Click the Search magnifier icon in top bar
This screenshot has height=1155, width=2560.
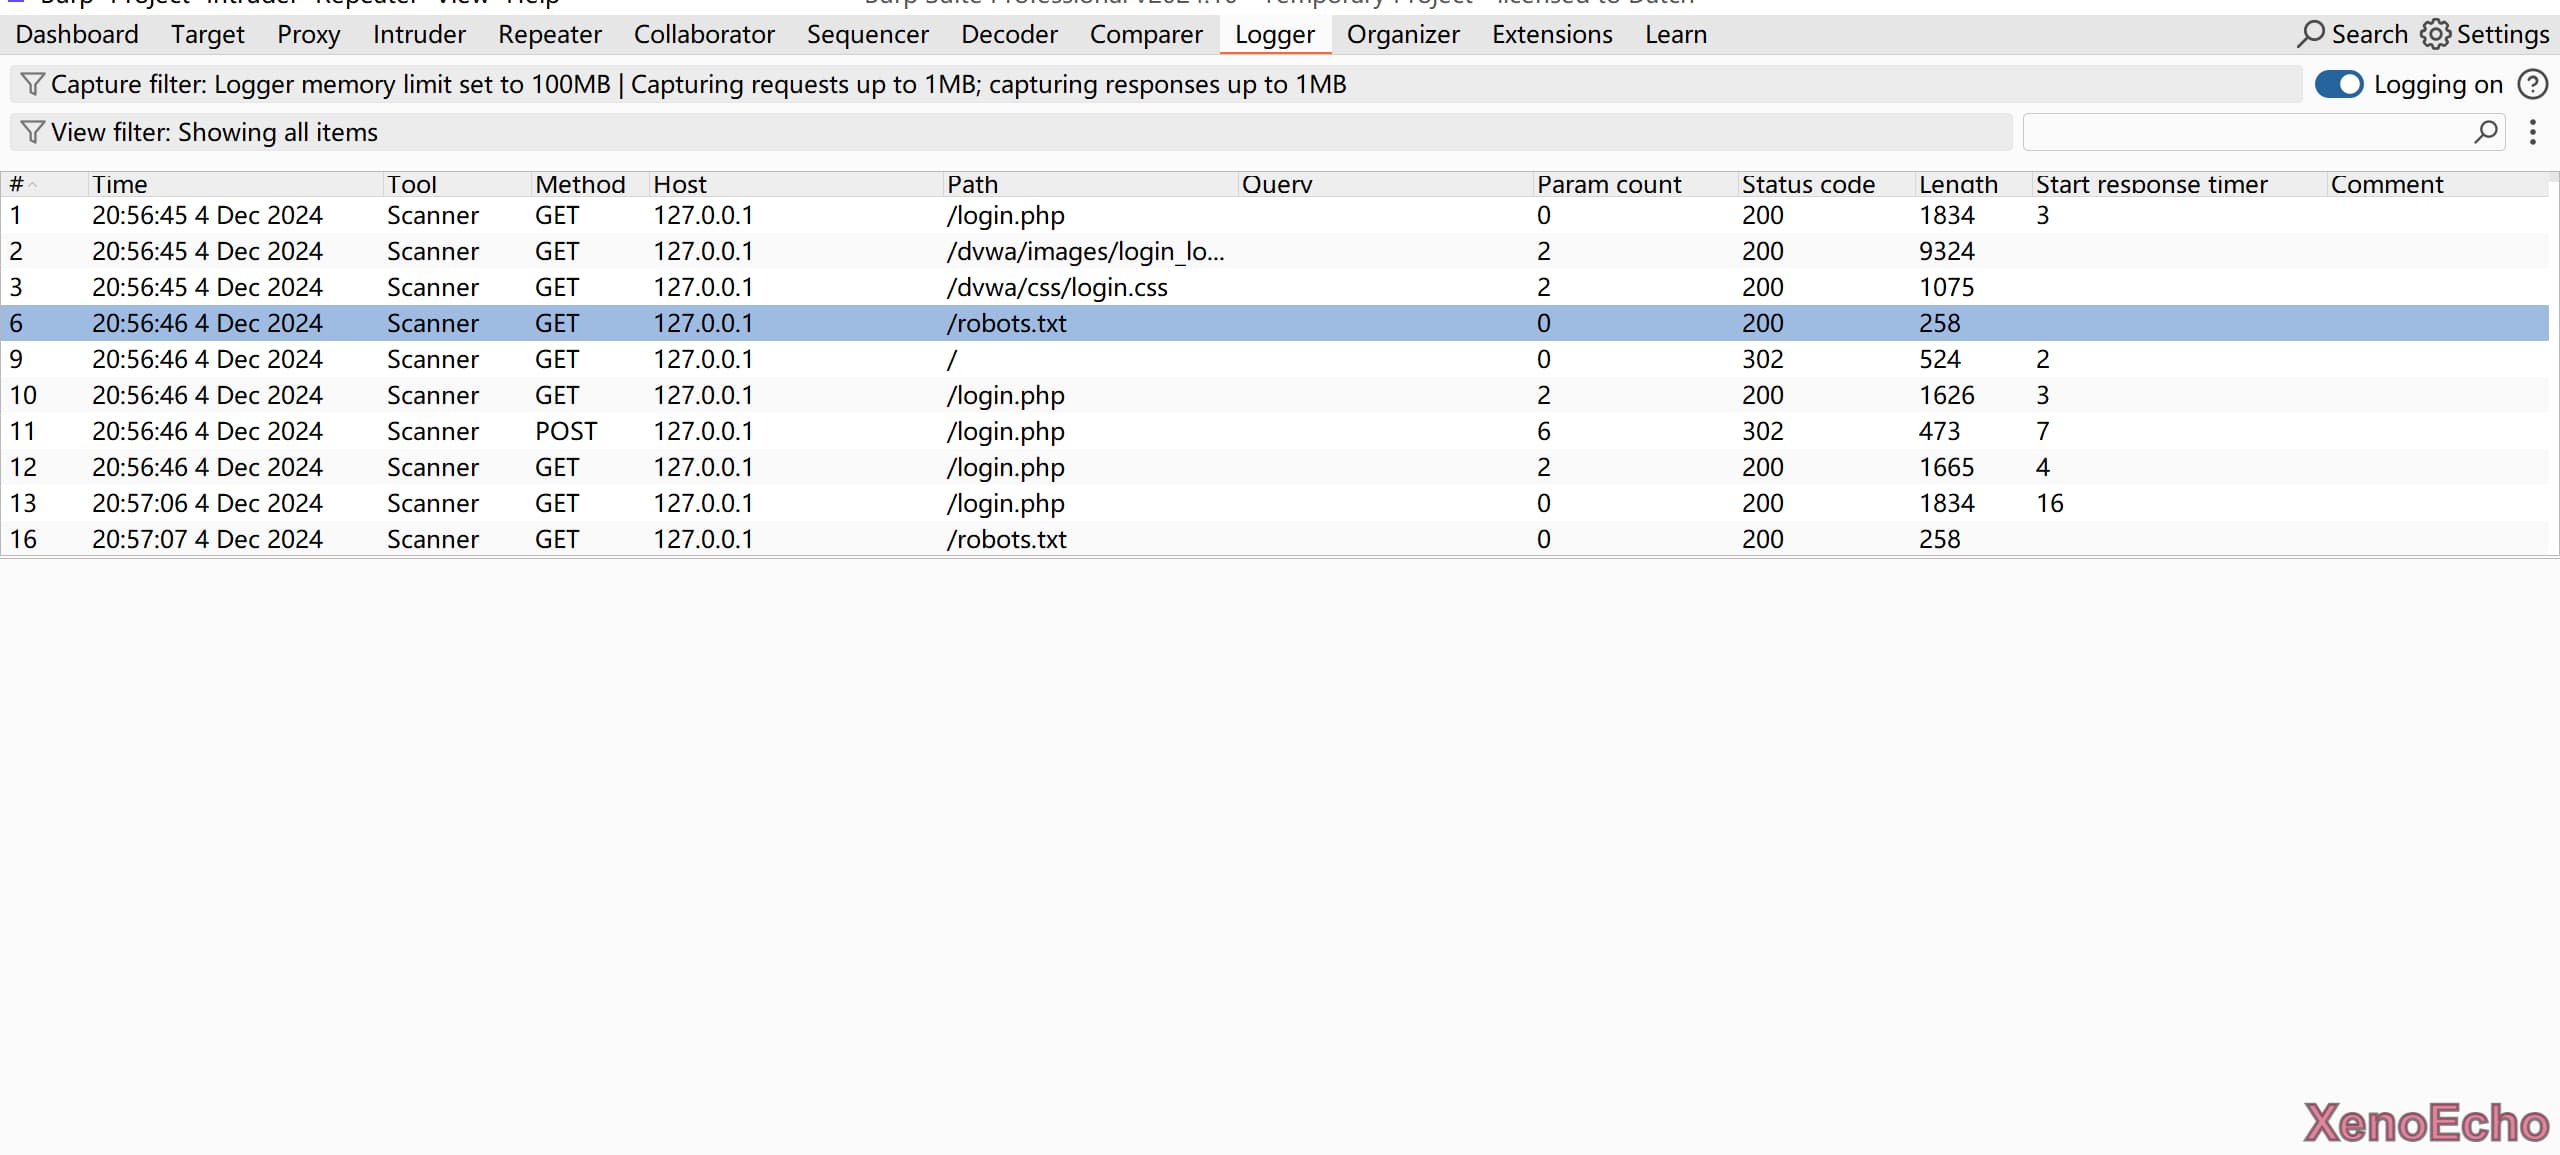point(2311,35)
